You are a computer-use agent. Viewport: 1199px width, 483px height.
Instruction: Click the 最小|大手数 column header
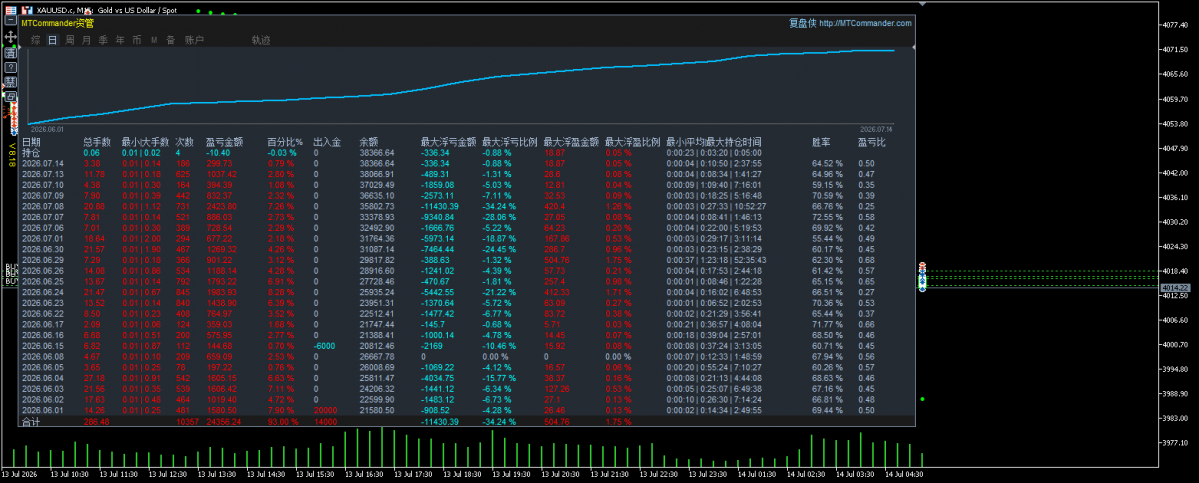coord(145,142)
